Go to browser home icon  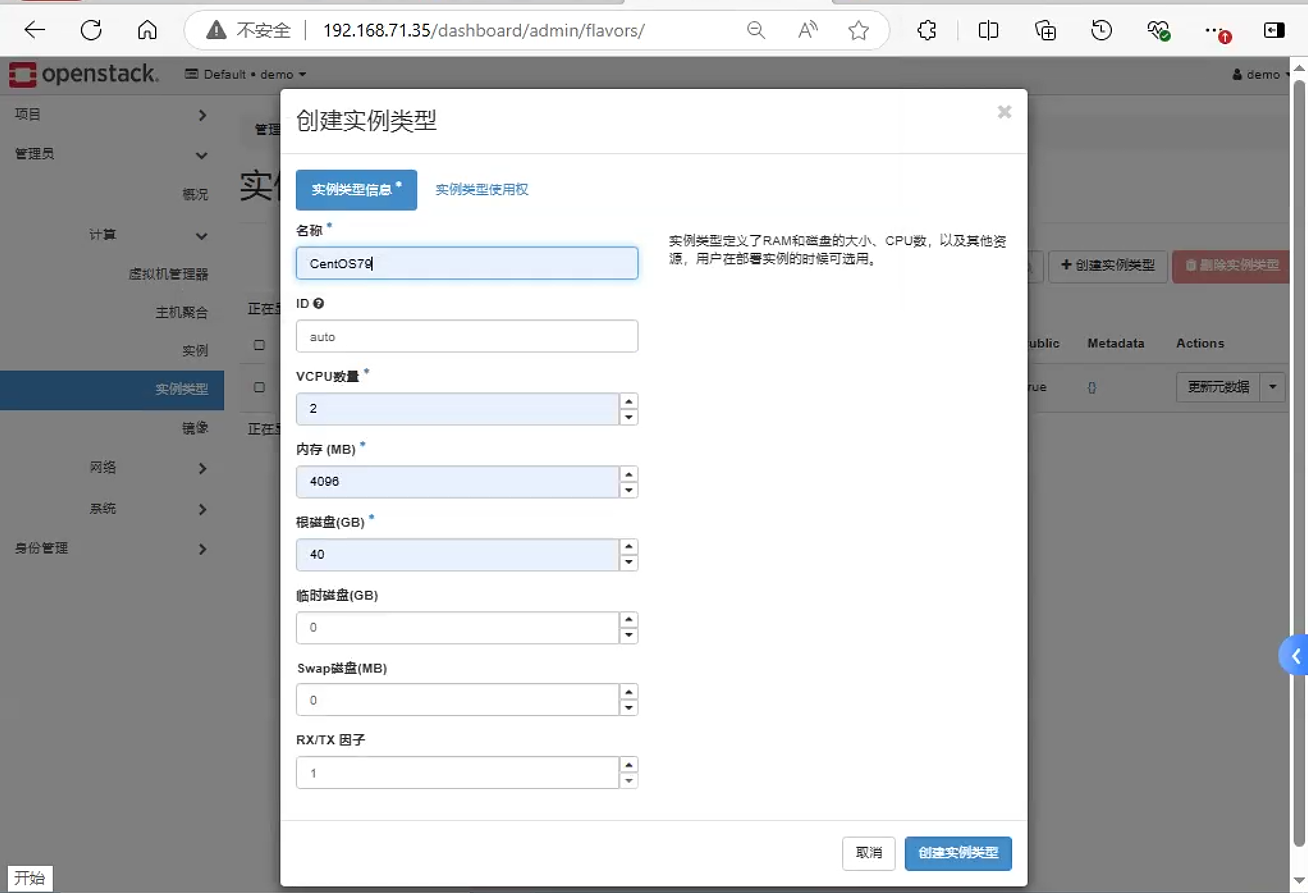[x=147, y=31]
